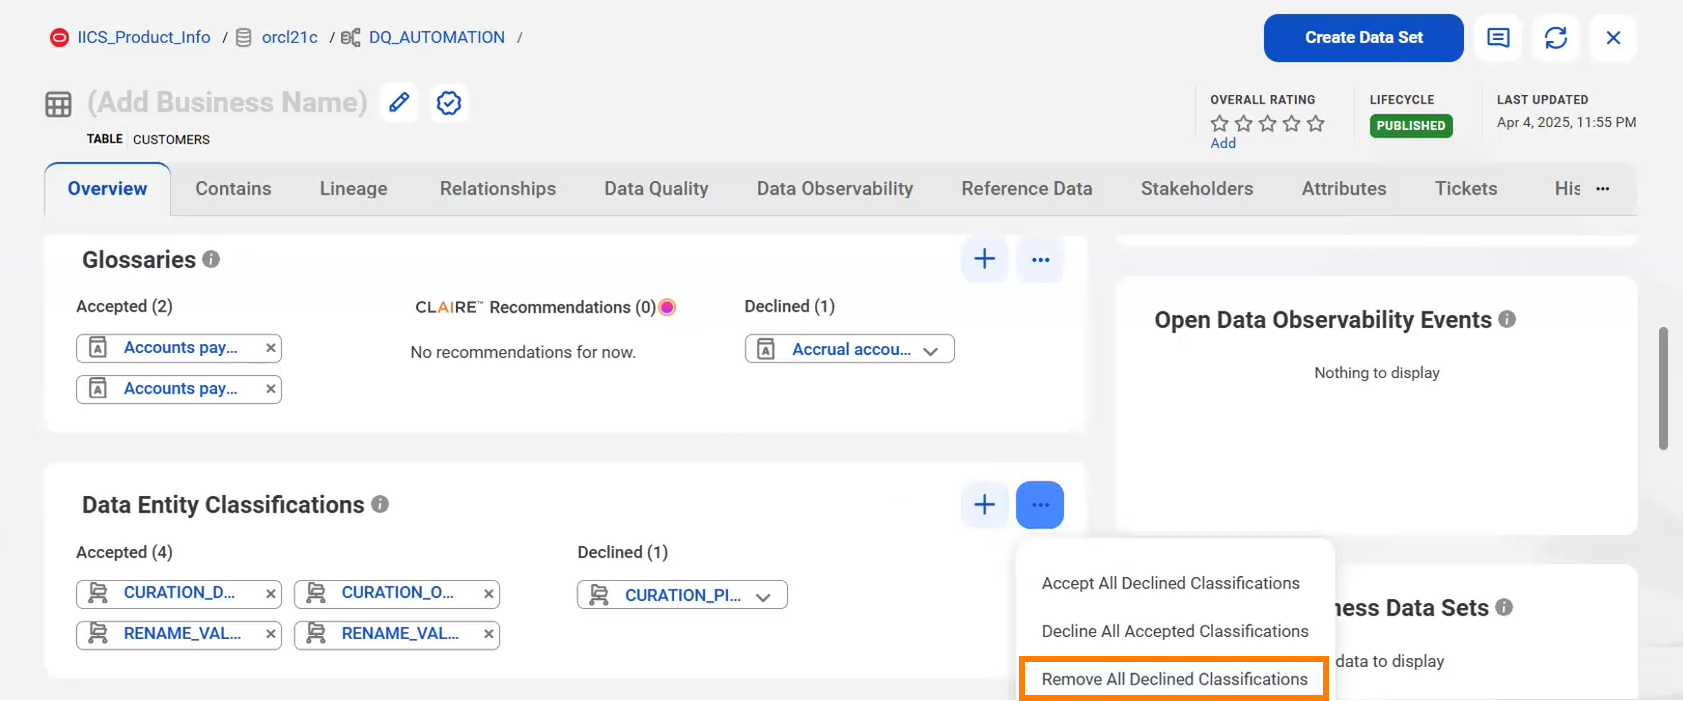Open the orcl21c breadcrumb link
This screenshot has width=1683, height=701.
pos(290,37)
